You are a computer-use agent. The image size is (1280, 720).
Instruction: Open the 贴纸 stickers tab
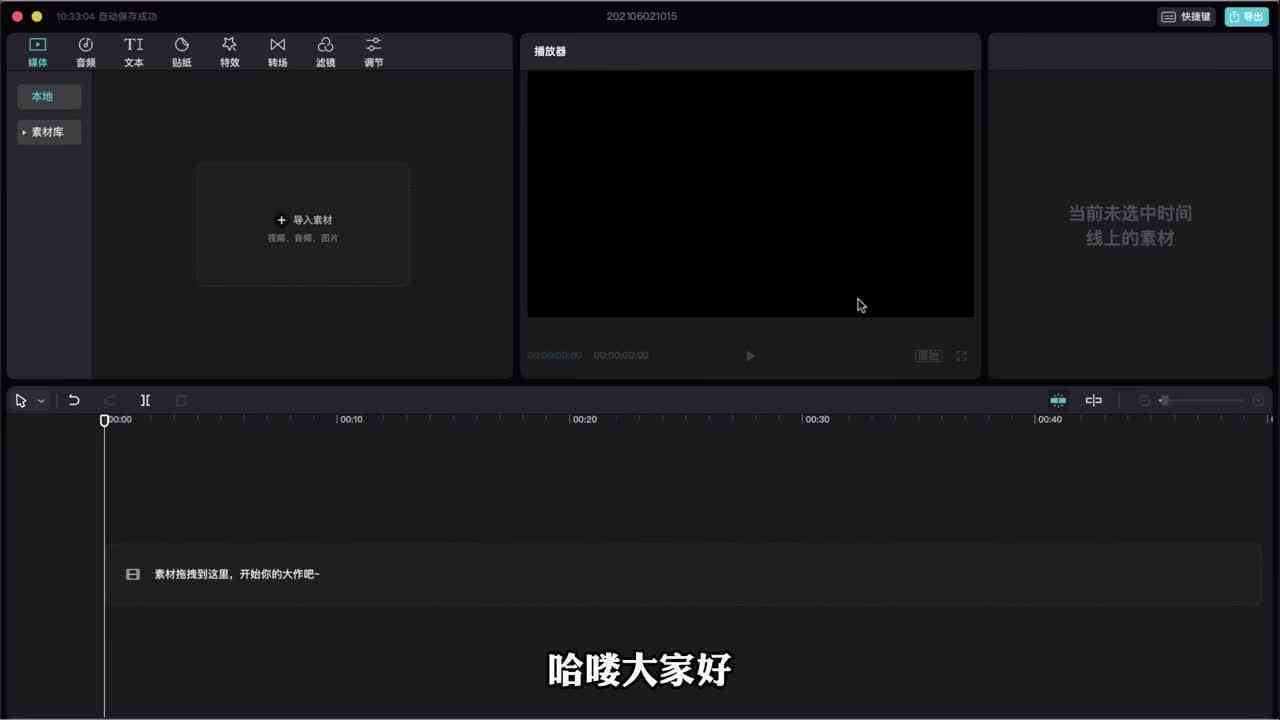click(182, 52)
